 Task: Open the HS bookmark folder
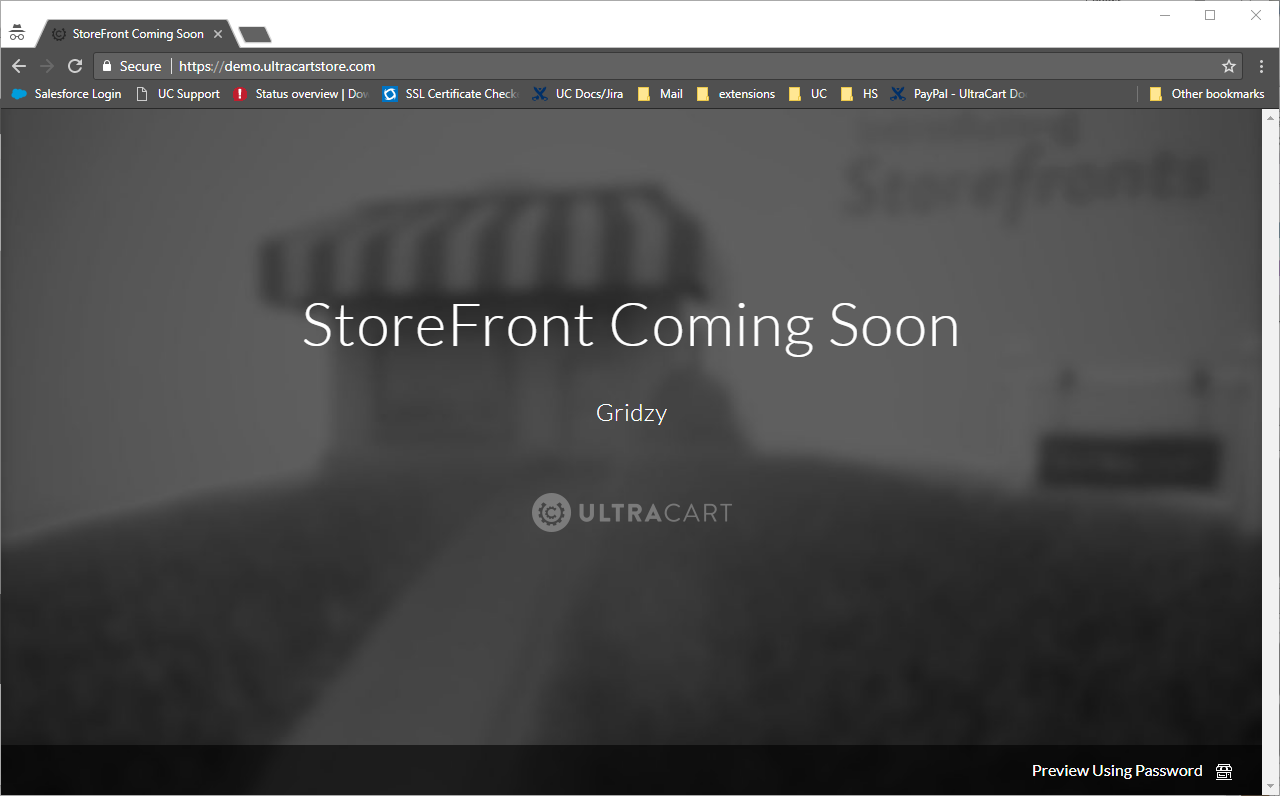860,94
